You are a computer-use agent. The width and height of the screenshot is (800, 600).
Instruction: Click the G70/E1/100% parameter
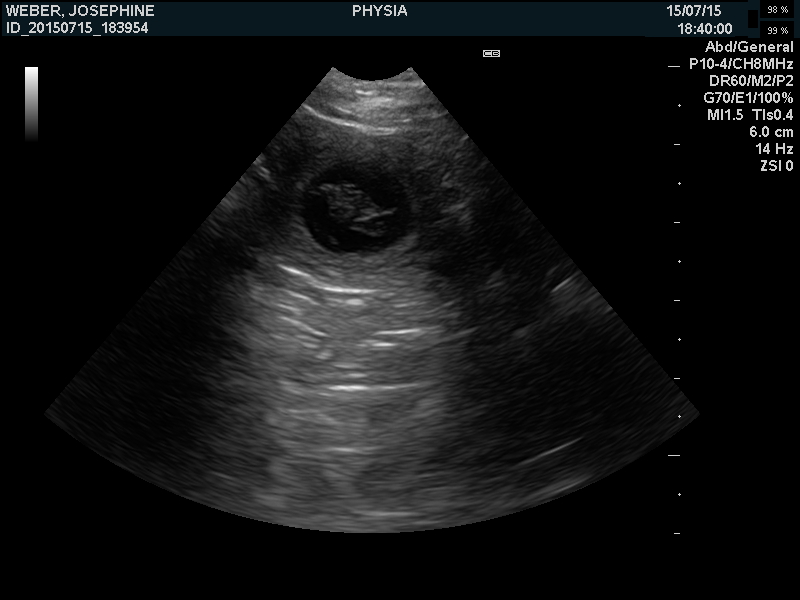pyautogui.click(x=748, y=98)
